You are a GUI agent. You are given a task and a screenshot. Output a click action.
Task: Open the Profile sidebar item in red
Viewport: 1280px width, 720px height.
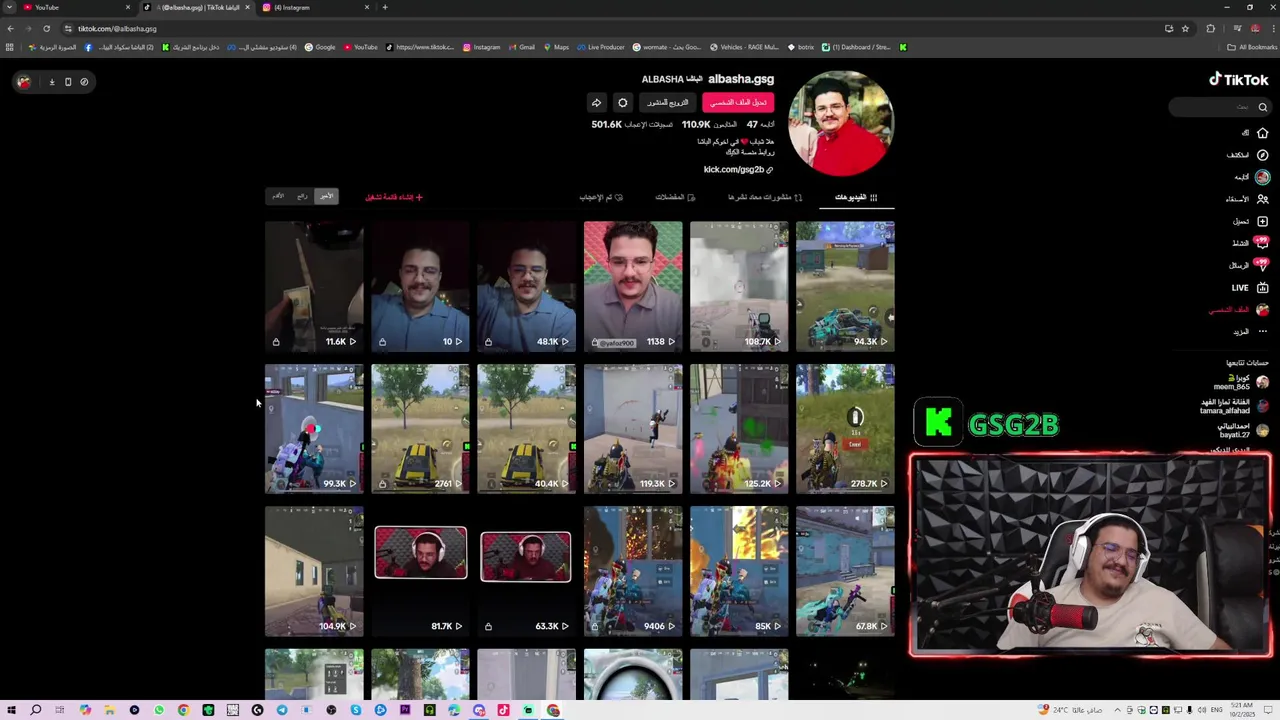click(1238, 309)
